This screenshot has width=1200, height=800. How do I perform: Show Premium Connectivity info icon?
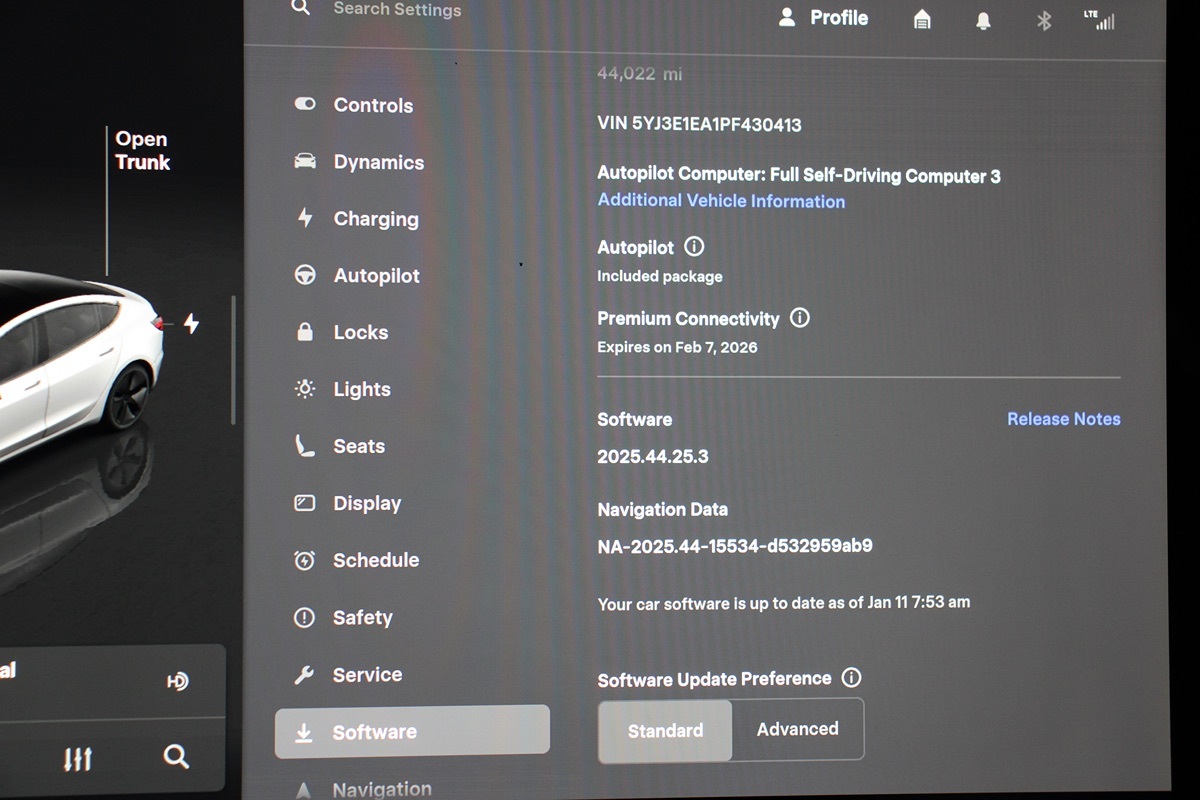coord(800,318)
